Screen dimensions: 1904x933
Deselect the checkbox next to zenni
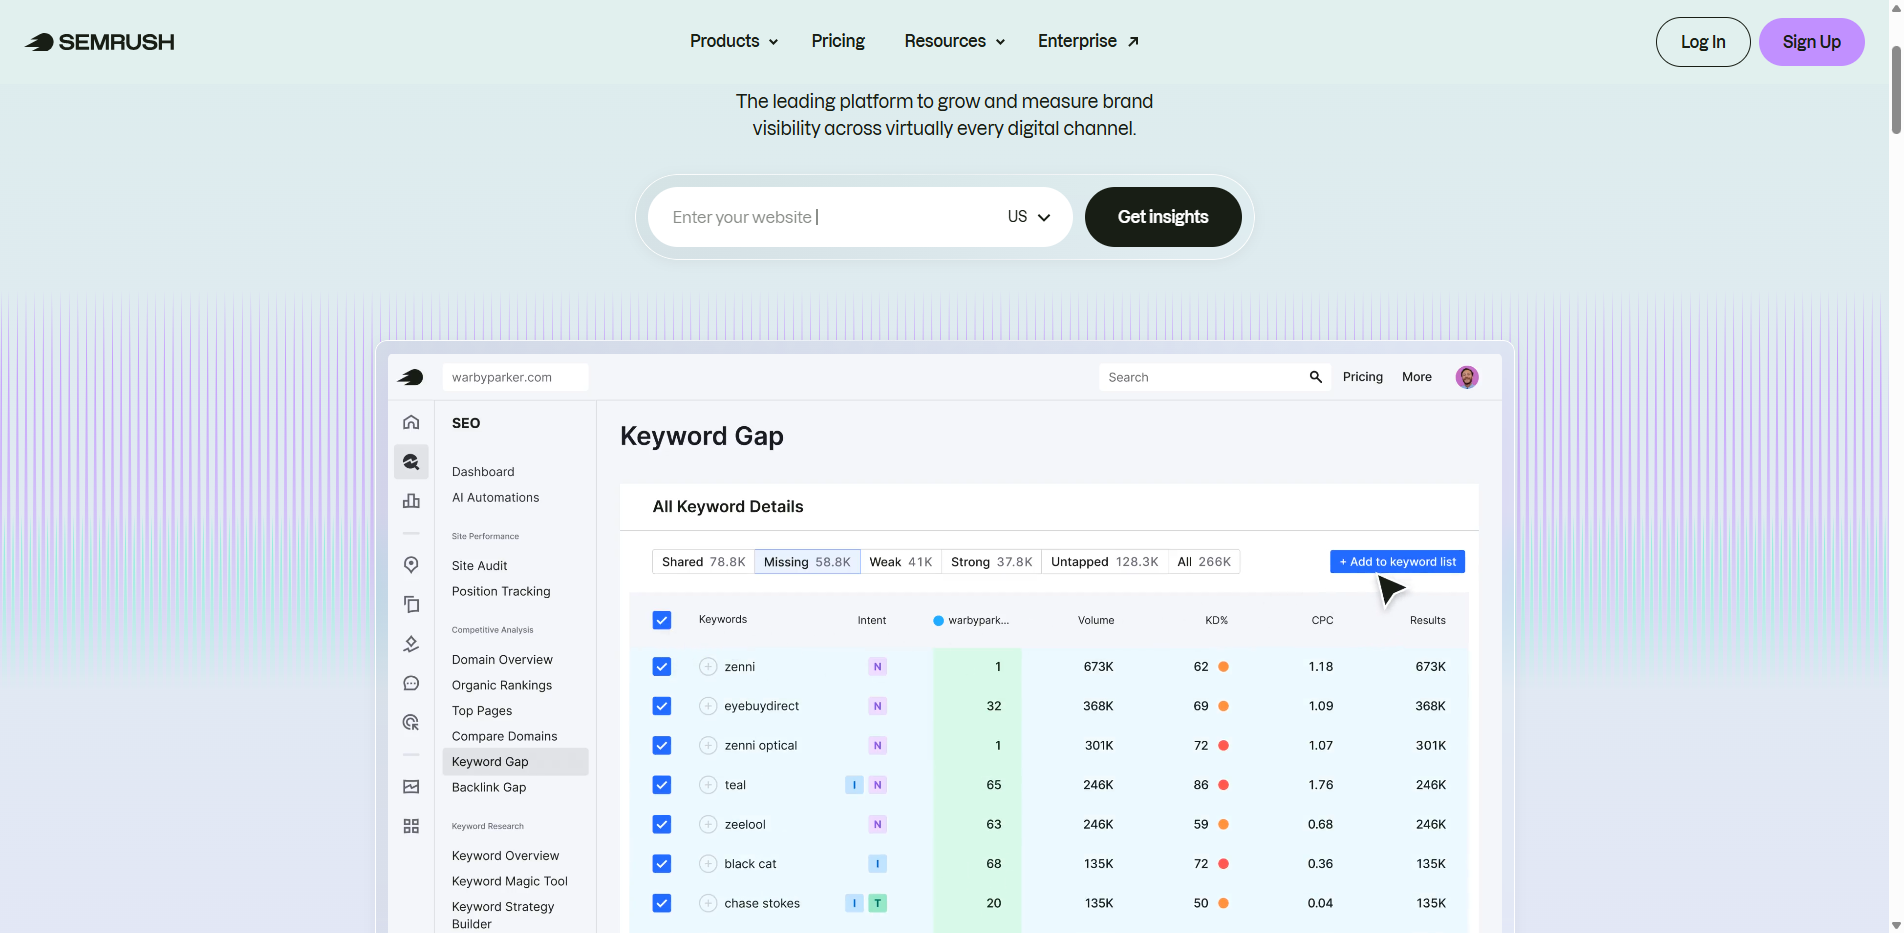click(x=661, y=666)
